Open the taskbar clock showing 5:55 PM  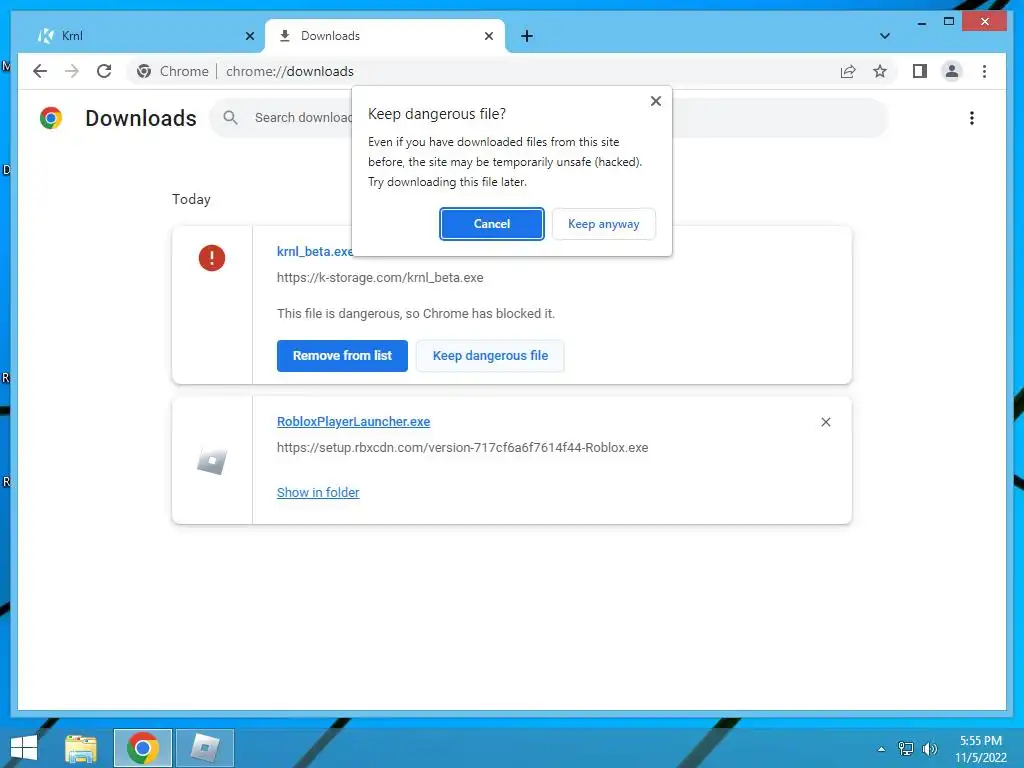(980, 749)
